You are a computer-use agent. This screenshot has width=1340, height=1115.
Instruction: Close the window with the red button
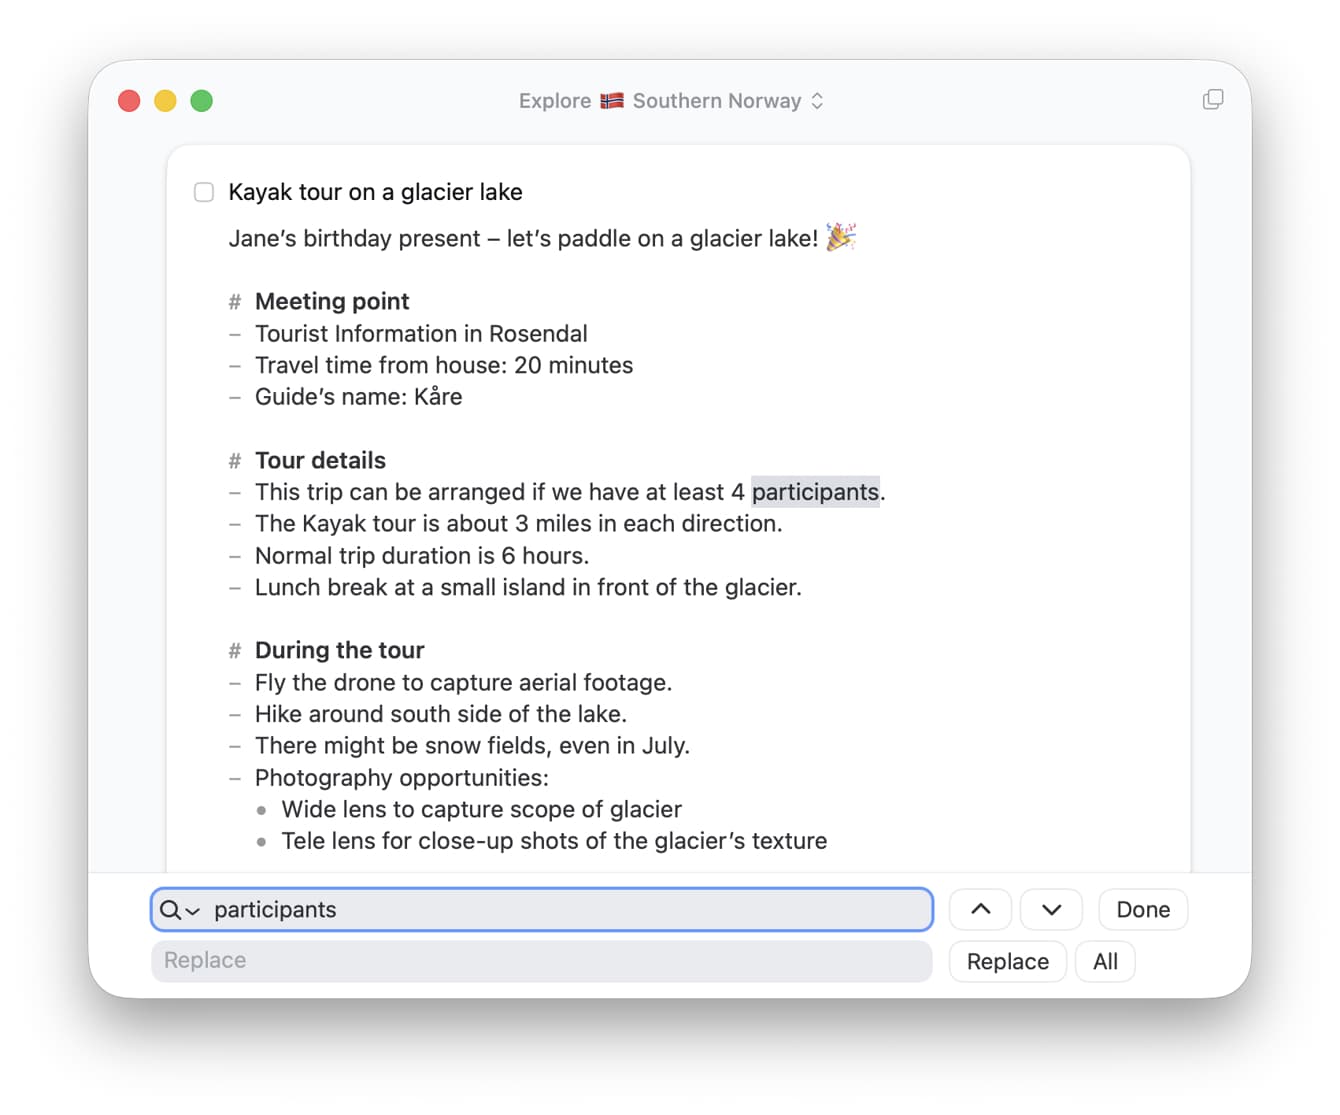click(x=129, y=101)
